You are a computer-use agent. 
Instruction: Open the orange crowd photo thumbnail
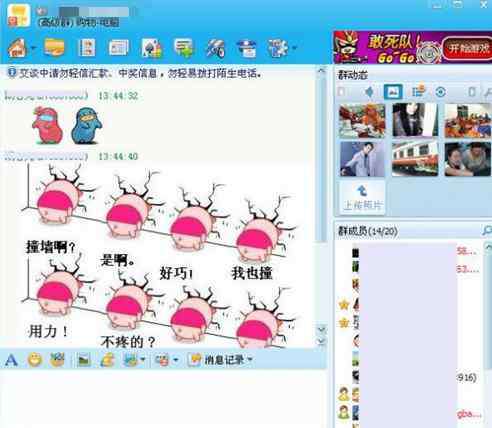click(x=468, y=121)
